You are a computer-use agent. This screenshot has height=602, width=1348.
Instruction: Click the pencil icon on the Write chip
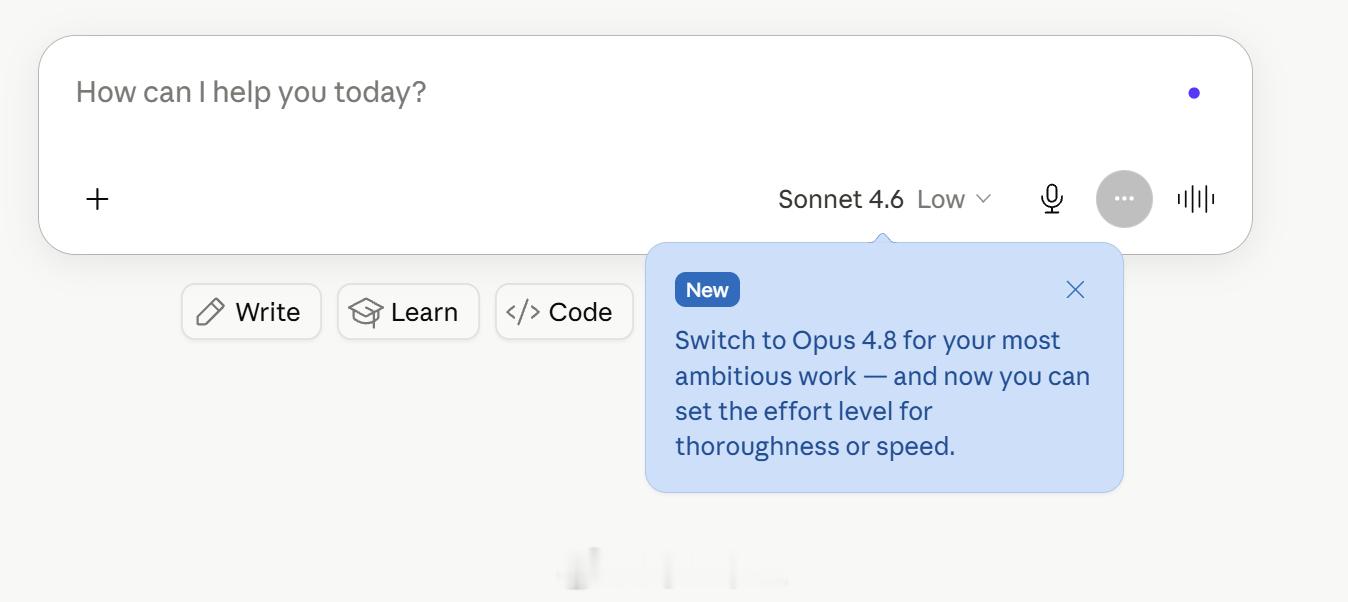[x=210, y=312]
